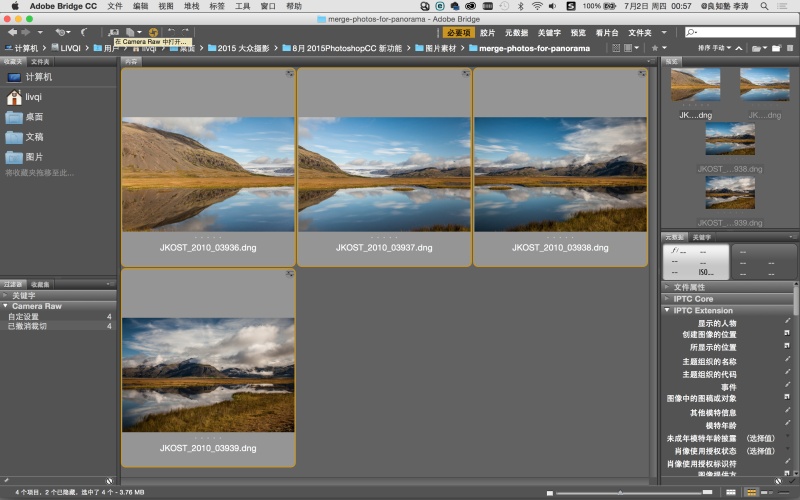
Task: Click 2015 大众摄影 in path bar
Action: click(x=239, y=48)
